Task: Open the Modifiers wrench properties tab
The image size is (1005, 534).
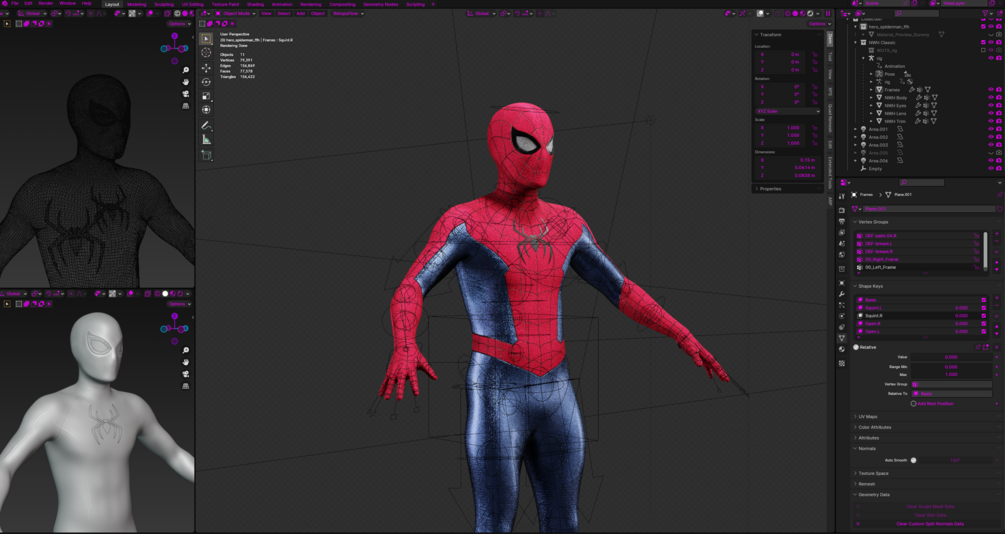Action: pyautogui.click(x=842, y=294)
